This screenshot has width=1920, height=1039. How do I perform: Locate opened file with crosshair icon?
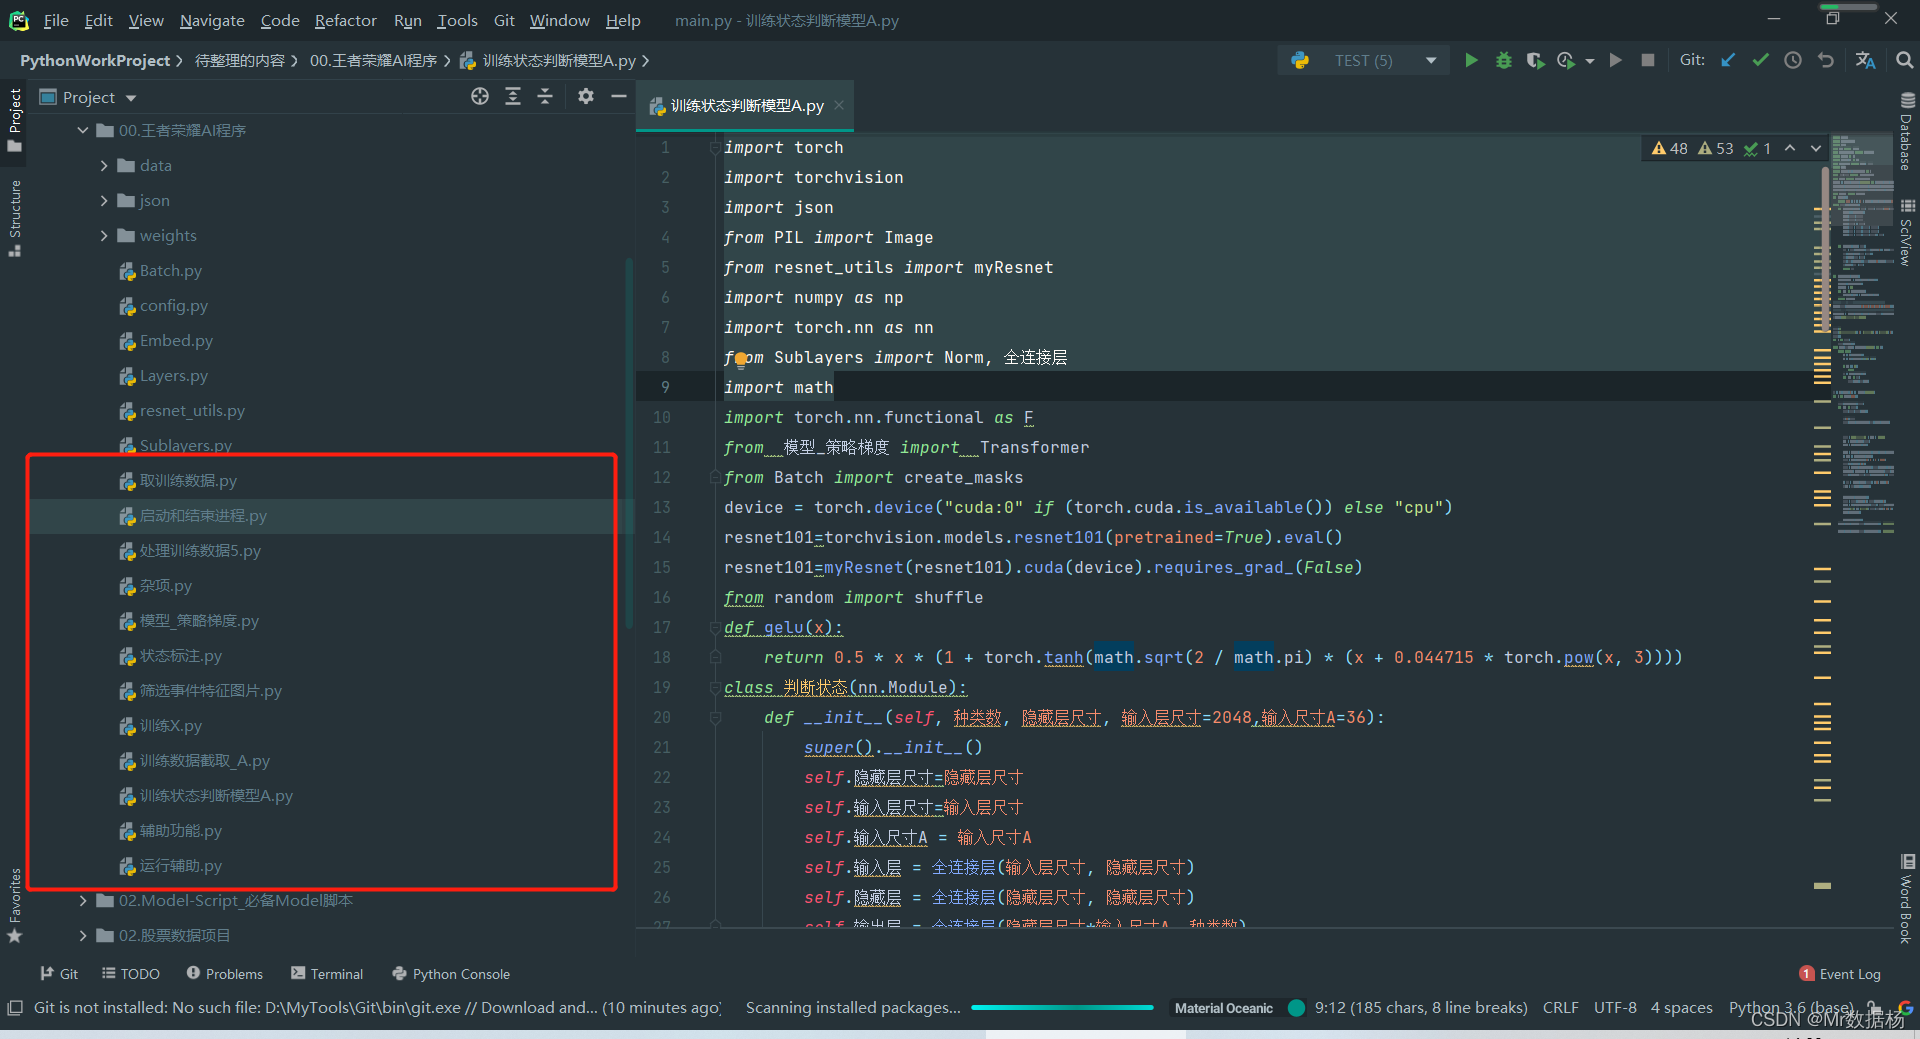coord(480,96)
